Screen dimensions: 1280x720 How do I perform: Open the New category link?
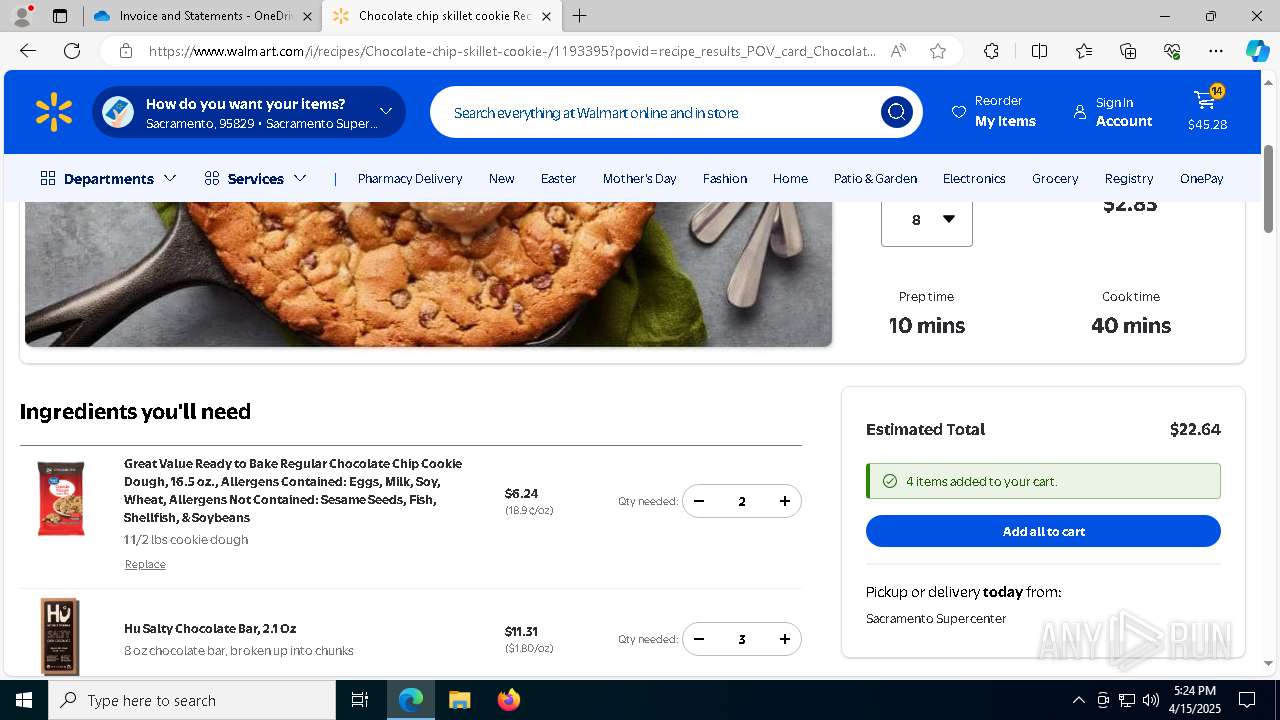(501, 178)
